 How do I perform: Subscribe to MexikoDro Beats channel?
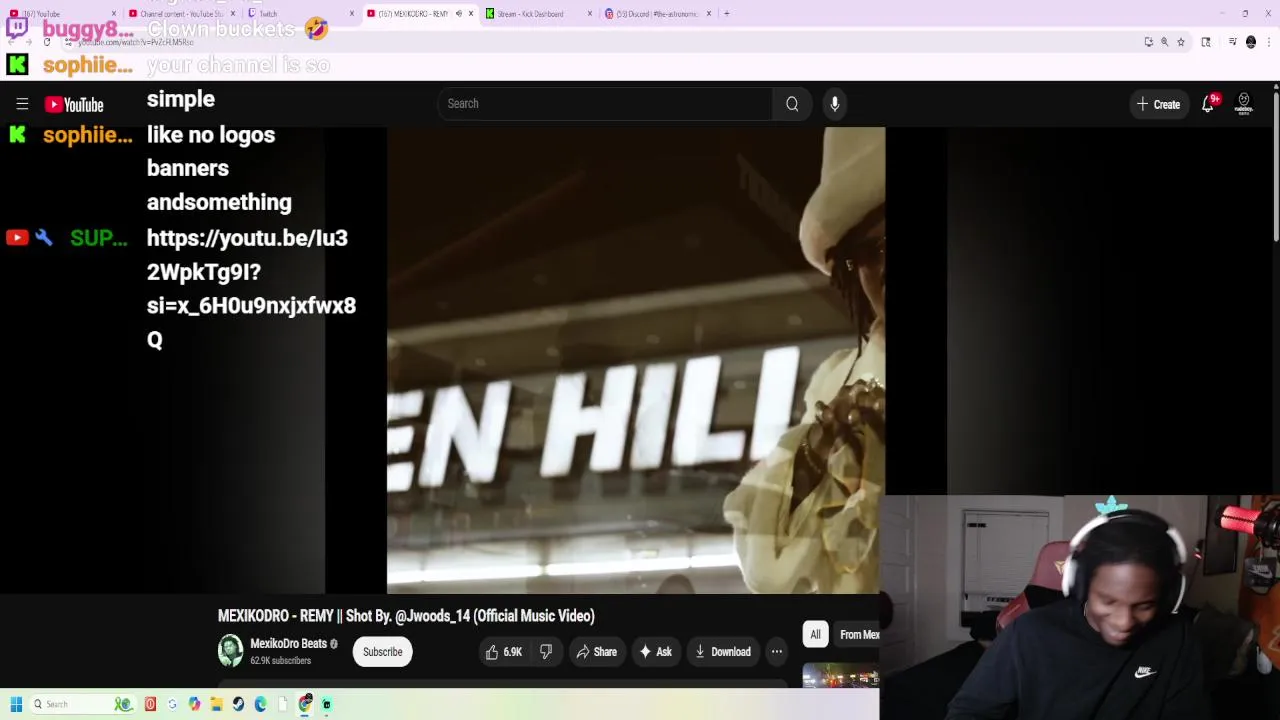coord(382,652)
